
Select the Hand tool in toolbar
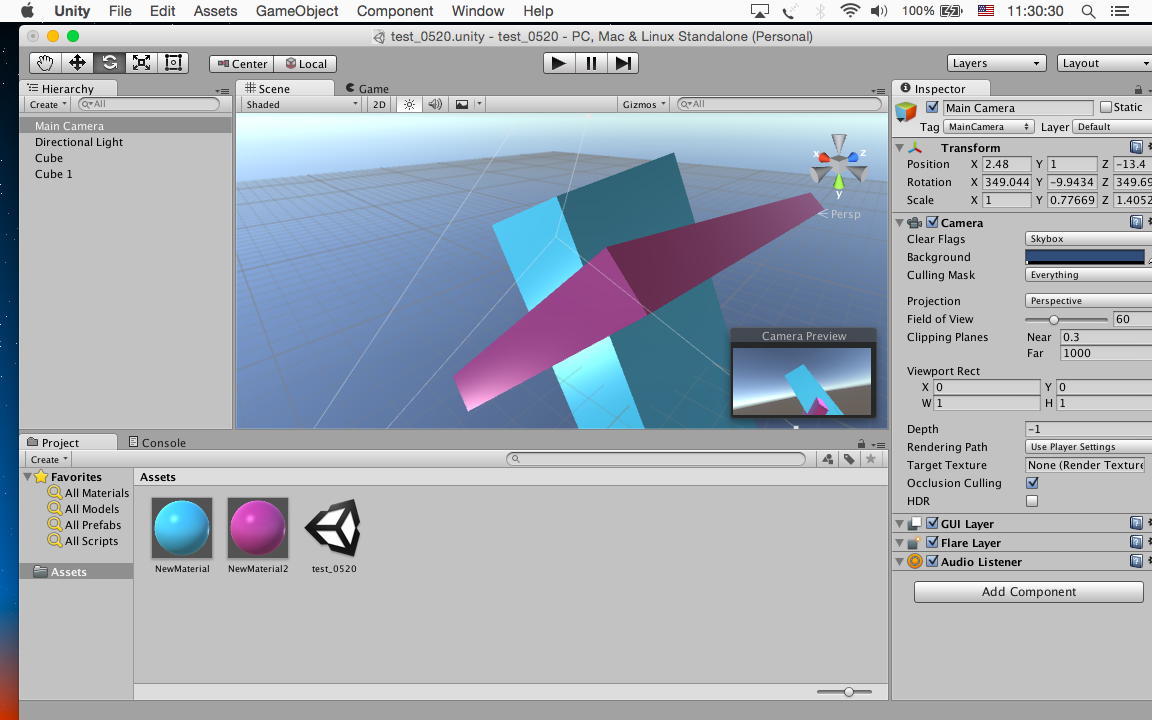[45, 63]
